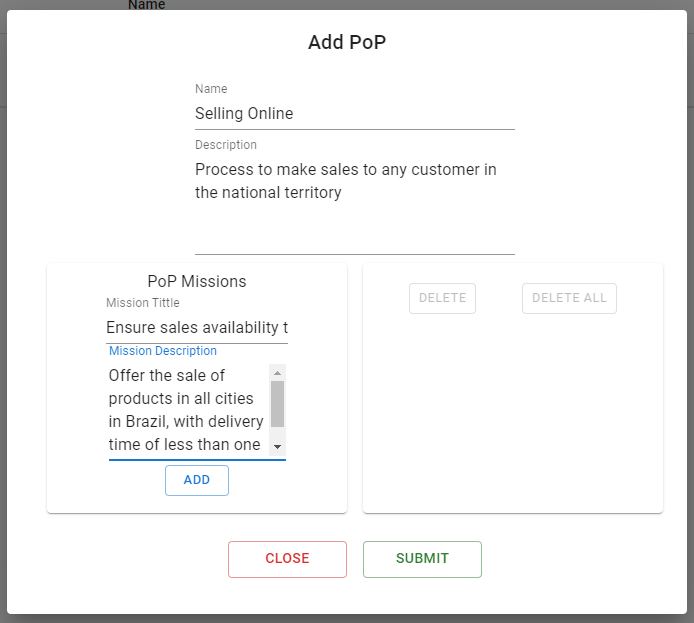Click the scroll down arrow in Mission Description
Screen dimensions: 694x623
point(278,447)
